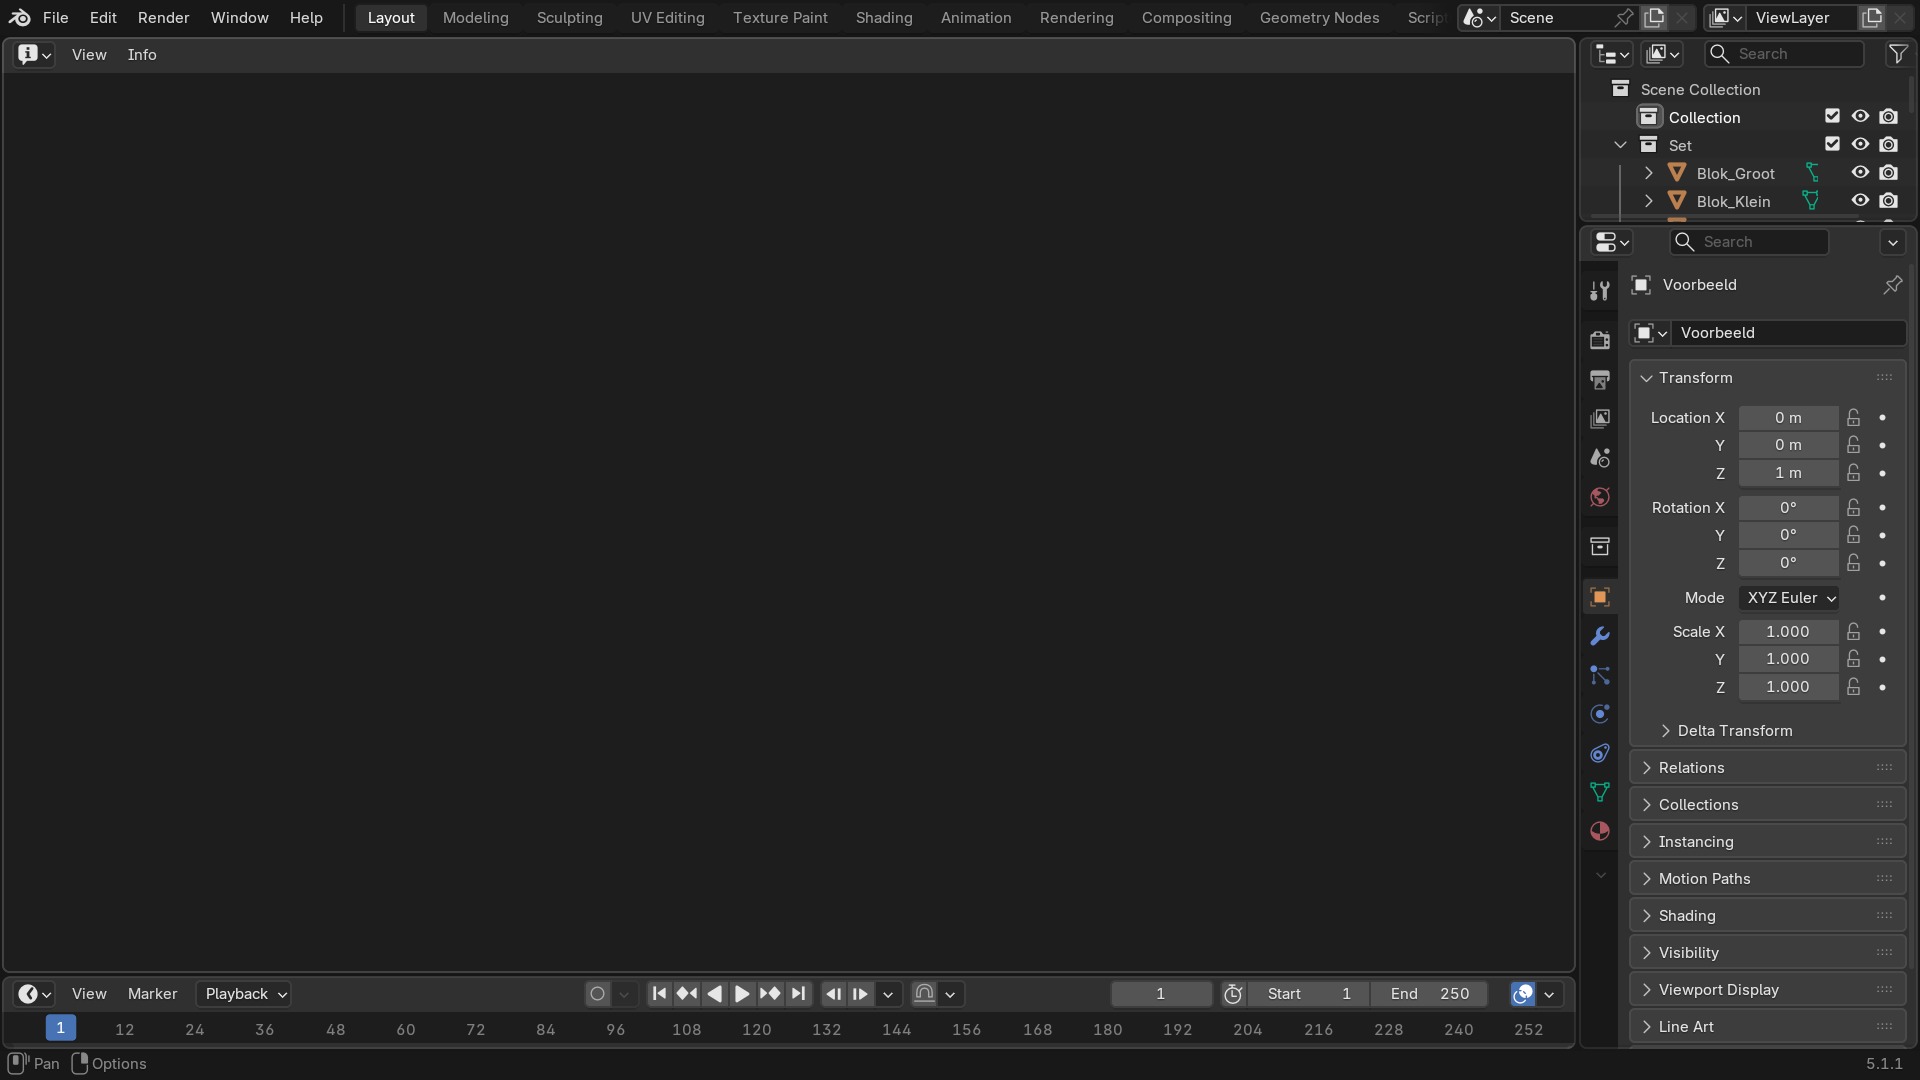
Task: Open the Physics properties tab
Action: click(x=1600, y=714)
